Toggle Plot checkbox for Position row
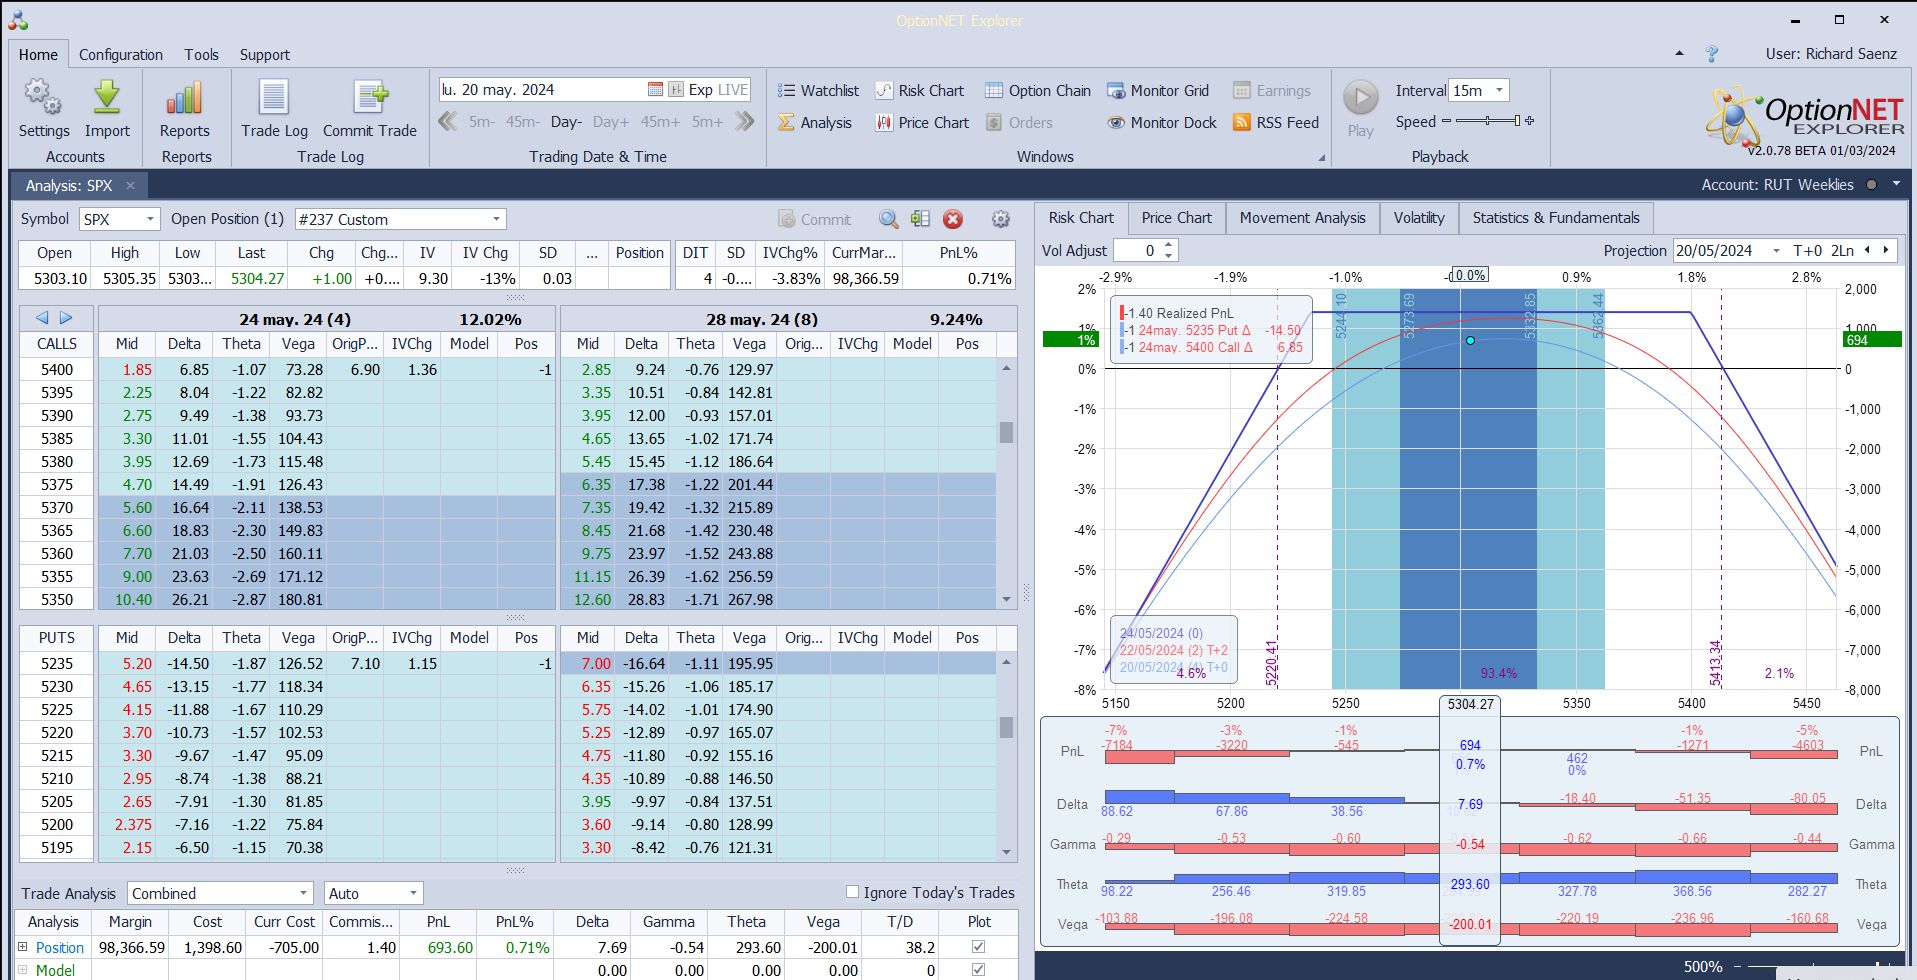 coord(978,947)
